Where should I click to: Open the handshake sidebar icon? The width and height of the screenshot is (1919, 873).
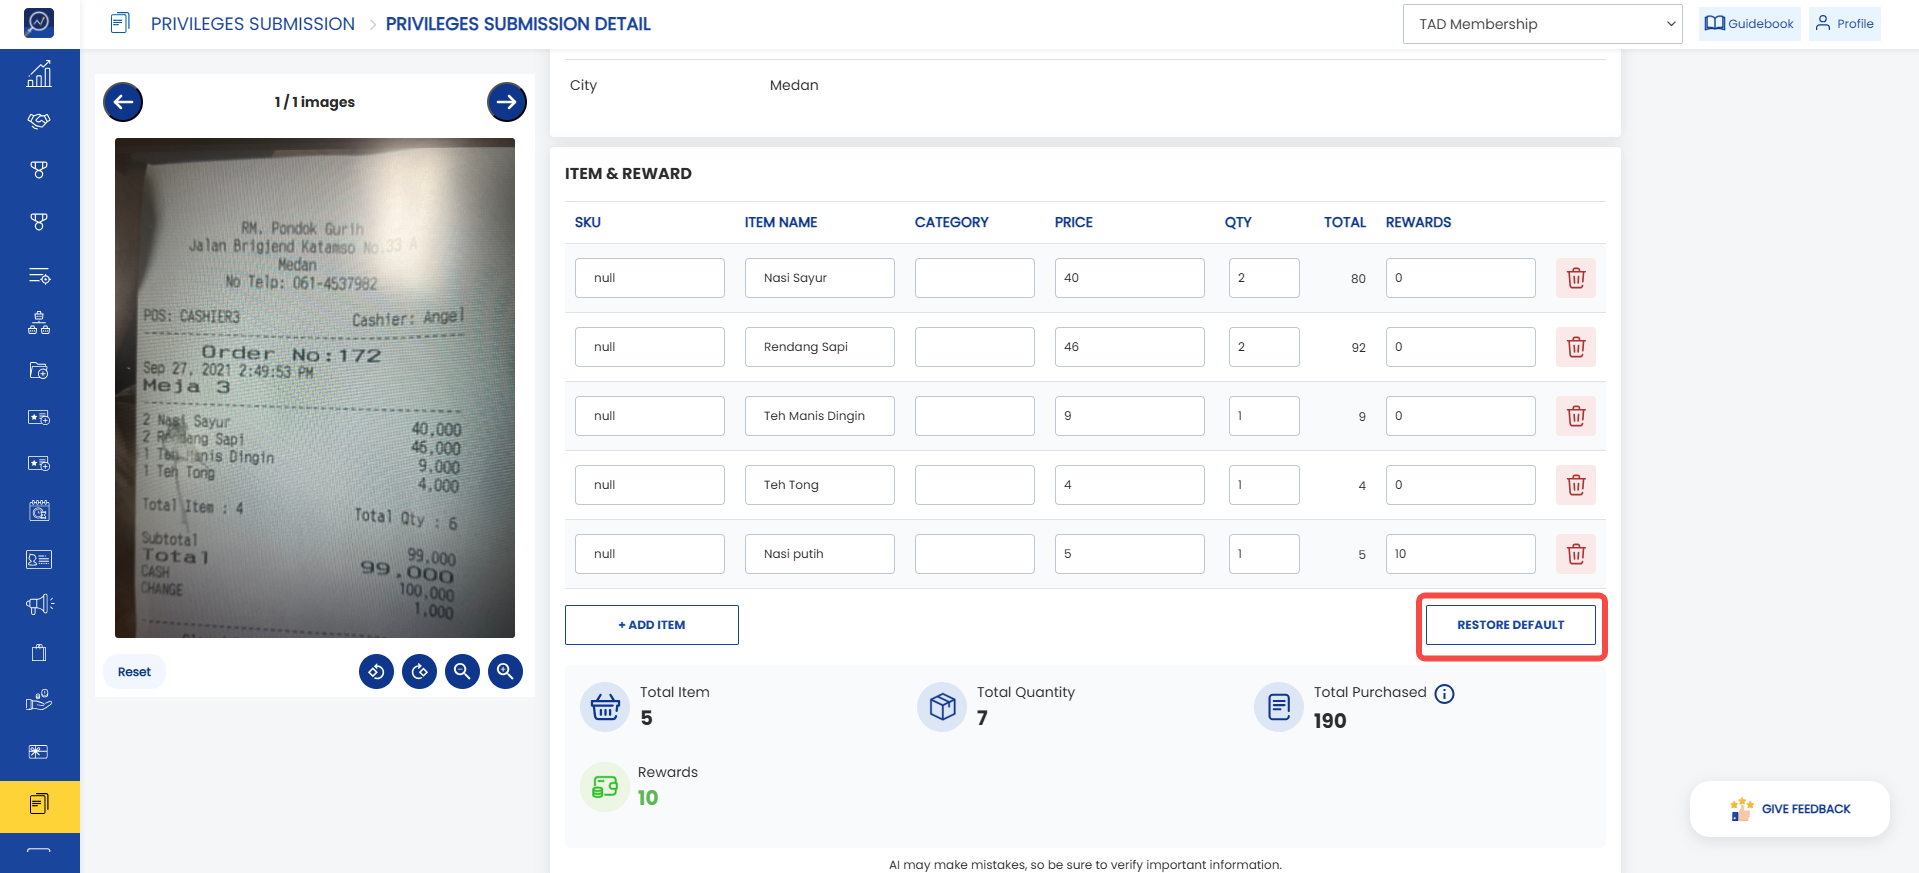tap(39, 121)
